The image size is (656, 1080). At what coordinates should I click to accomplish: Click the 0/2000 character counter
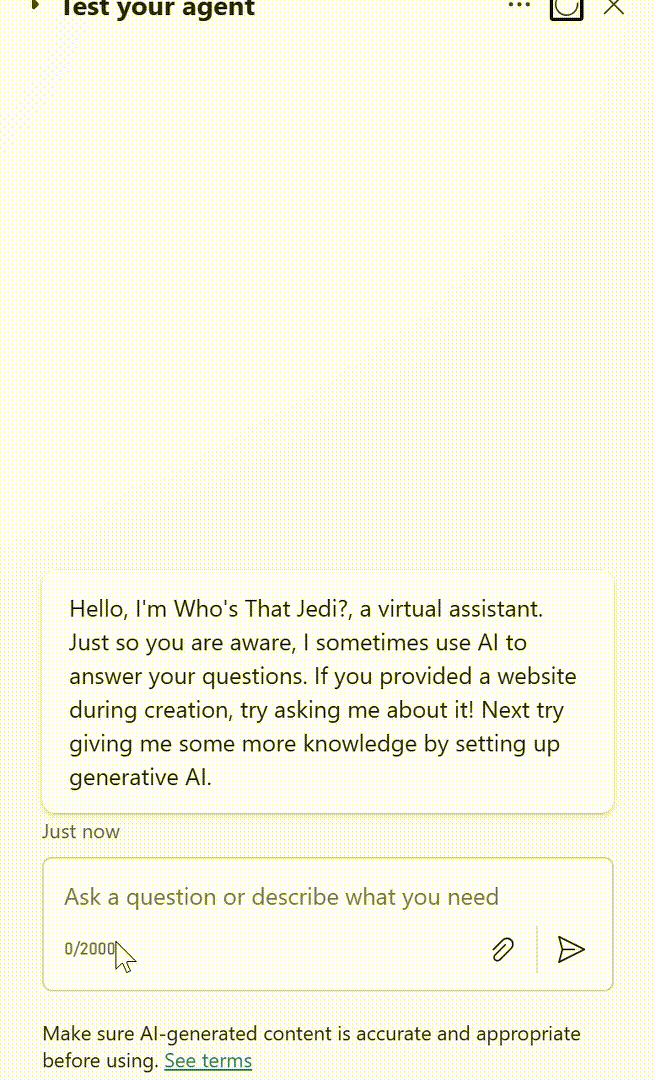[x=90, y=948]
